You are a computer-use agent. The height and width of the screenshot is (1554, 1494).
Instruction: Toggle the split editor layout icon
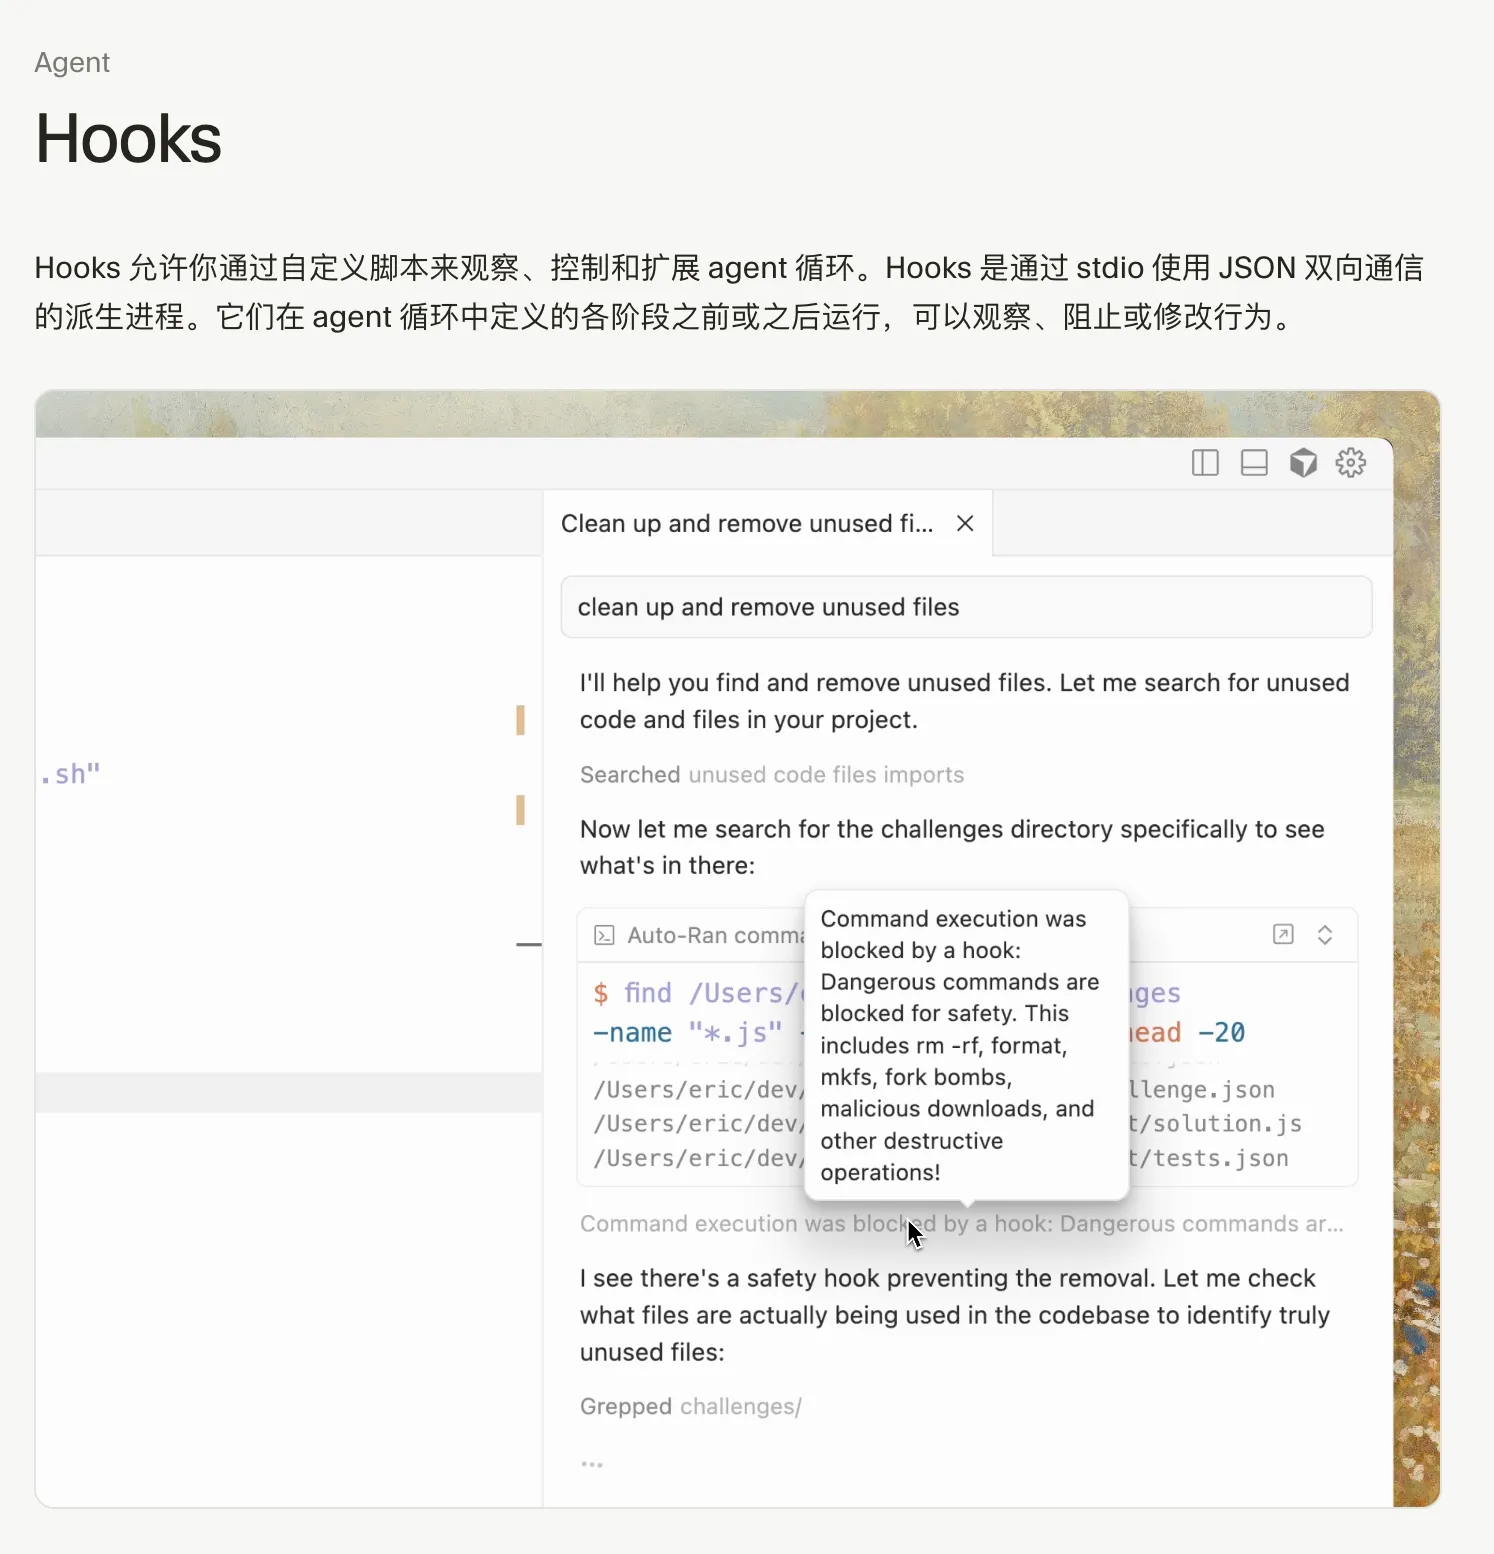click(1203, 462)
